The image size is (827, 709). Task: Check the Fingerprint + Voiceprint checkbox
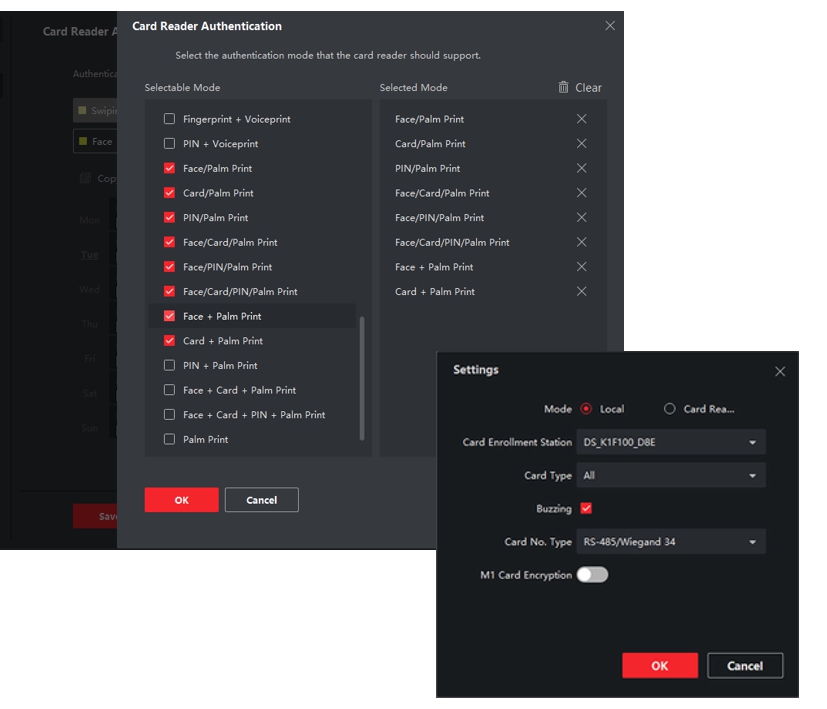pos(169,119)
